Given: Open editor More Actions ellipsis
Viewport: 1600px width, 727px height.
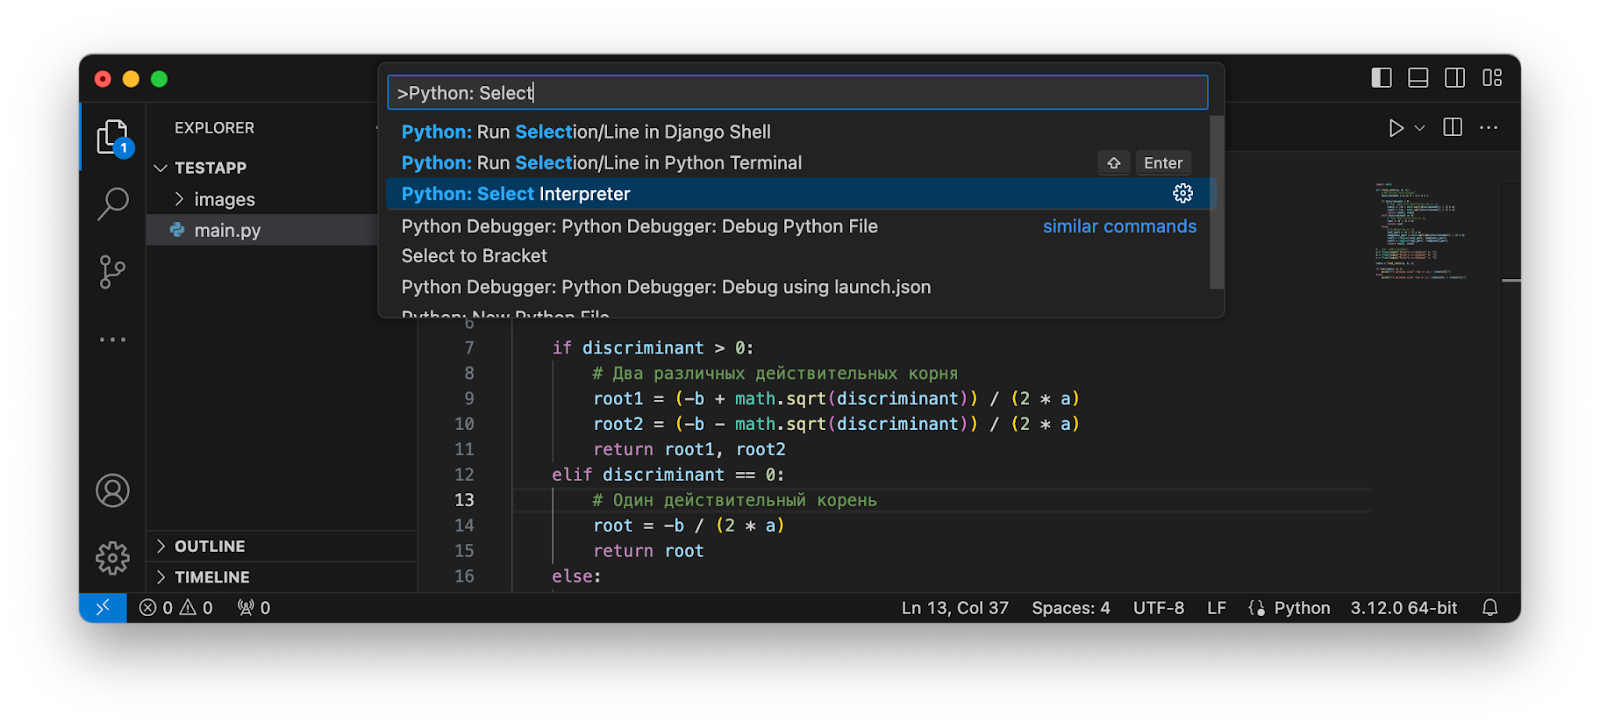Looking at the screenshot, I should pos(1489,128).
